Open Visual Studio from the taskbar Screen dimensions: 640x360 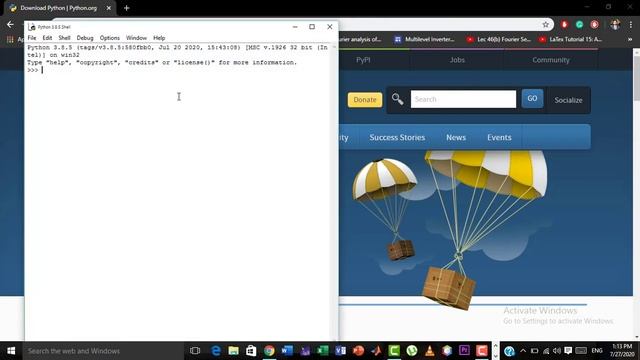tap(305, 351)
